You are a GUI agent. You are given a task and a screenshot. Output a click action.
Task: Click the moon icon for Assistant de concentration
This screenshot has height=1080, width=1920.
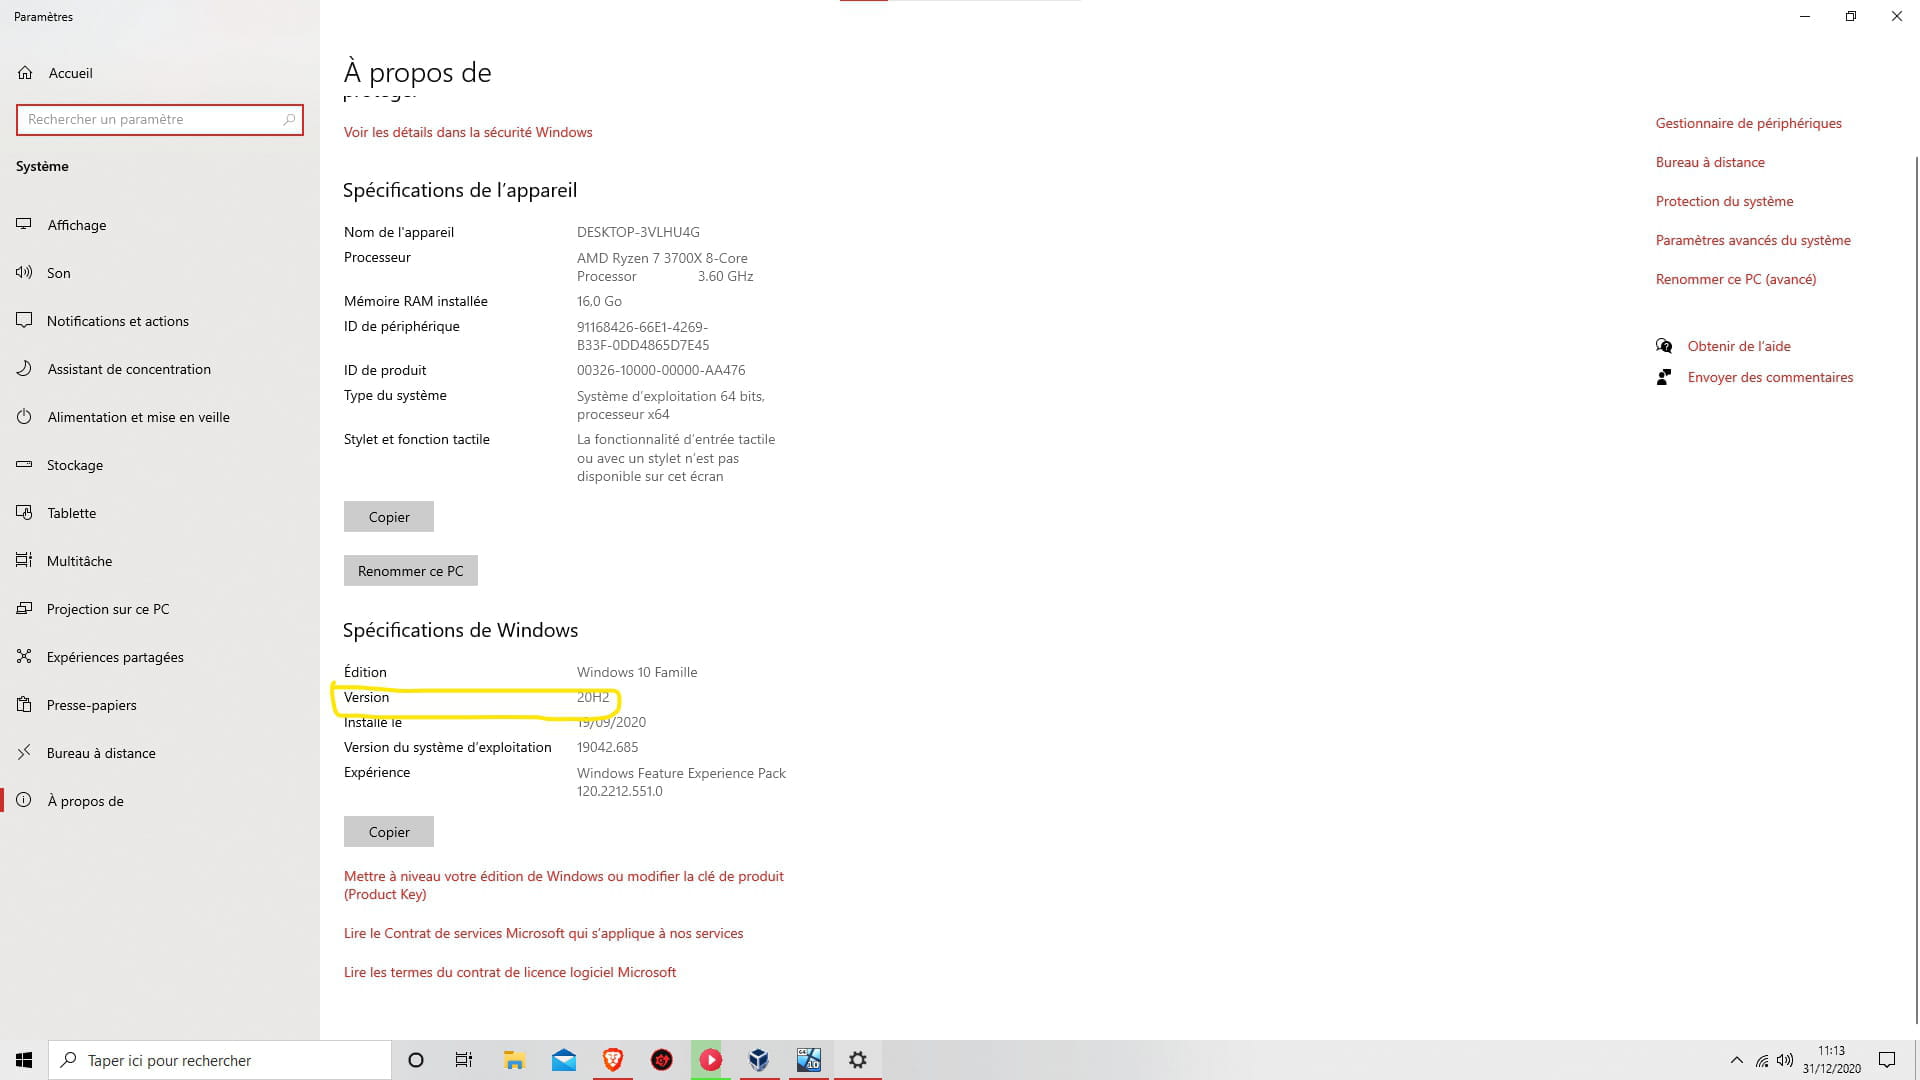click(x=24, y=368)
